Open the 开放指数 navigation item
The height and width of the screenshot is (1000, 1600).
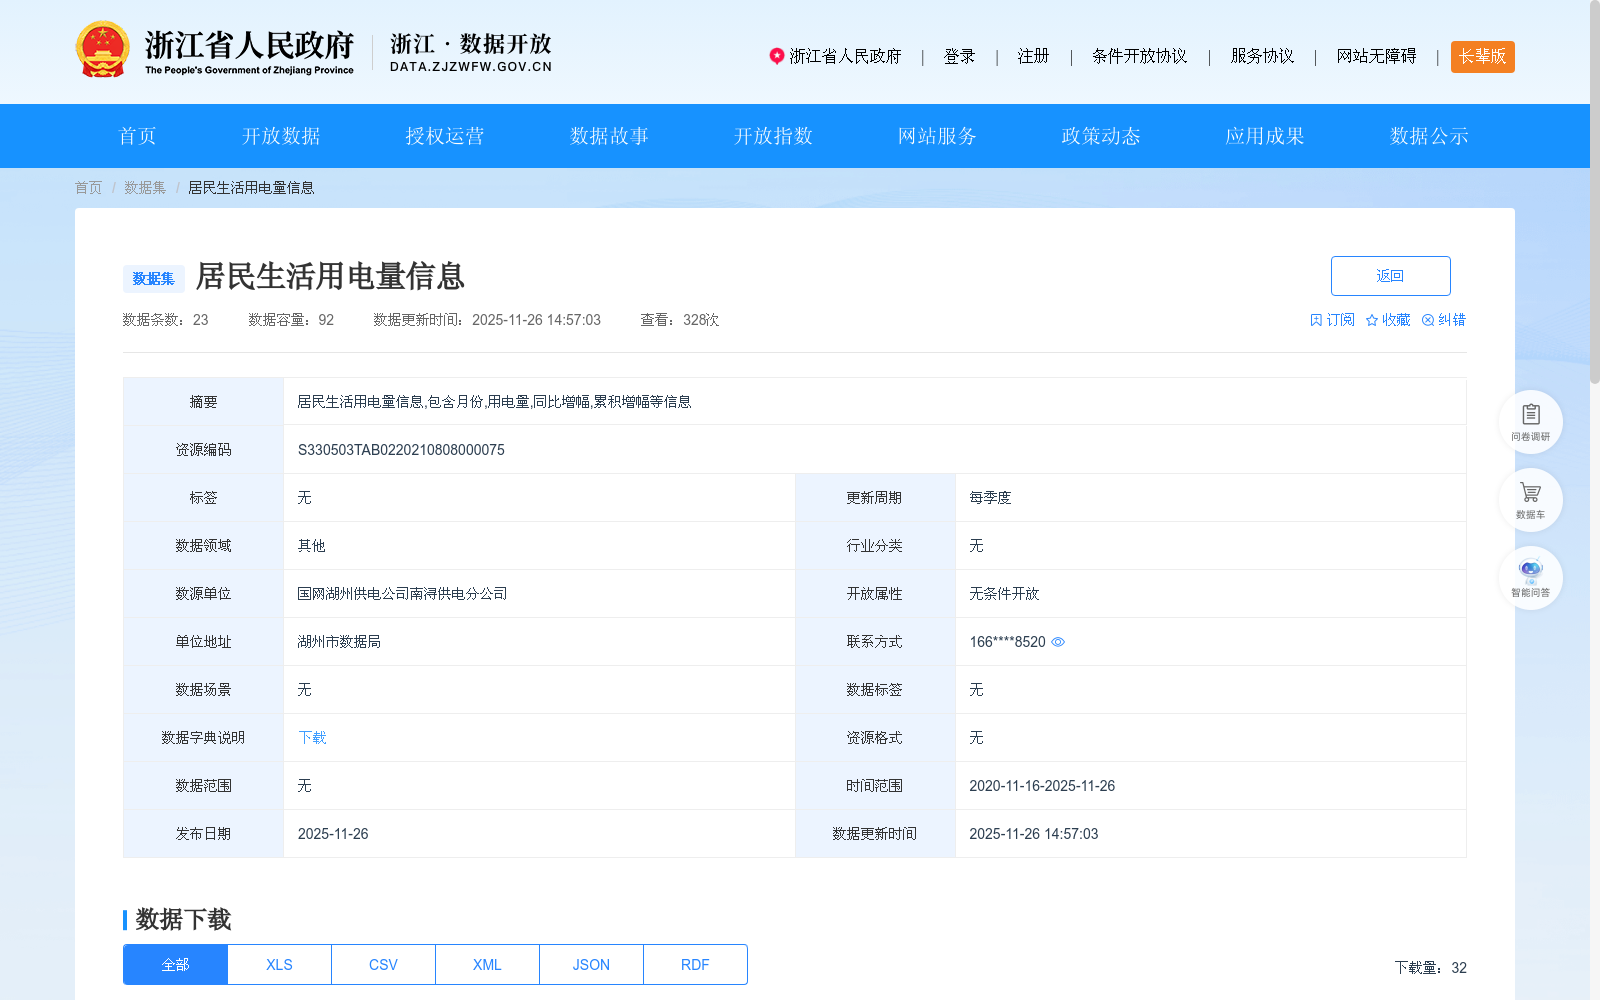tap(773, 136)
